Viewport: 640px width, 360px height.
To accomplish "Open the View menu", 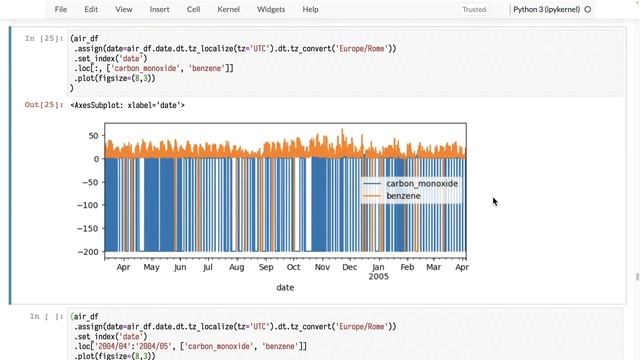I will [123, 9].
